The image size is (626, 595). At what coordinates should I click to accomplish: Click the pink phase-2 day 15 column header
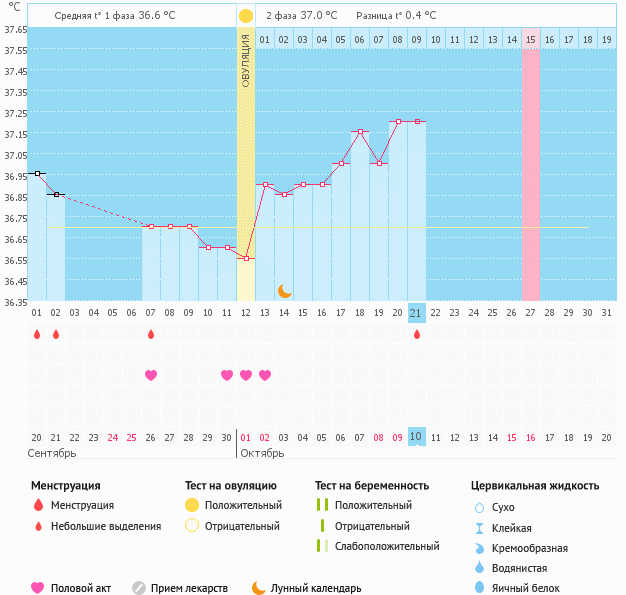[530, 40]
